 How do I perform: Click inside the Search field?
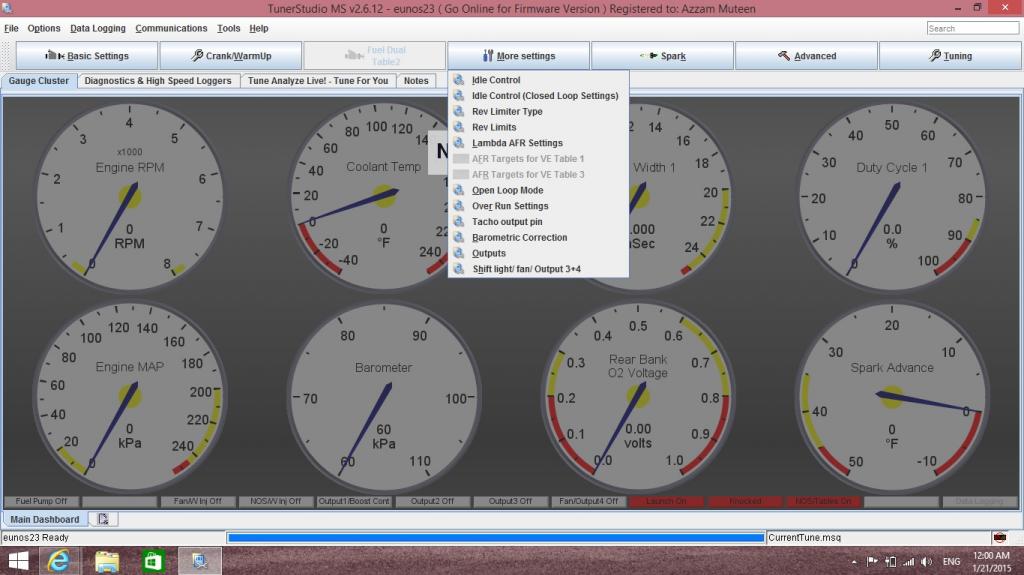[972, 28]
